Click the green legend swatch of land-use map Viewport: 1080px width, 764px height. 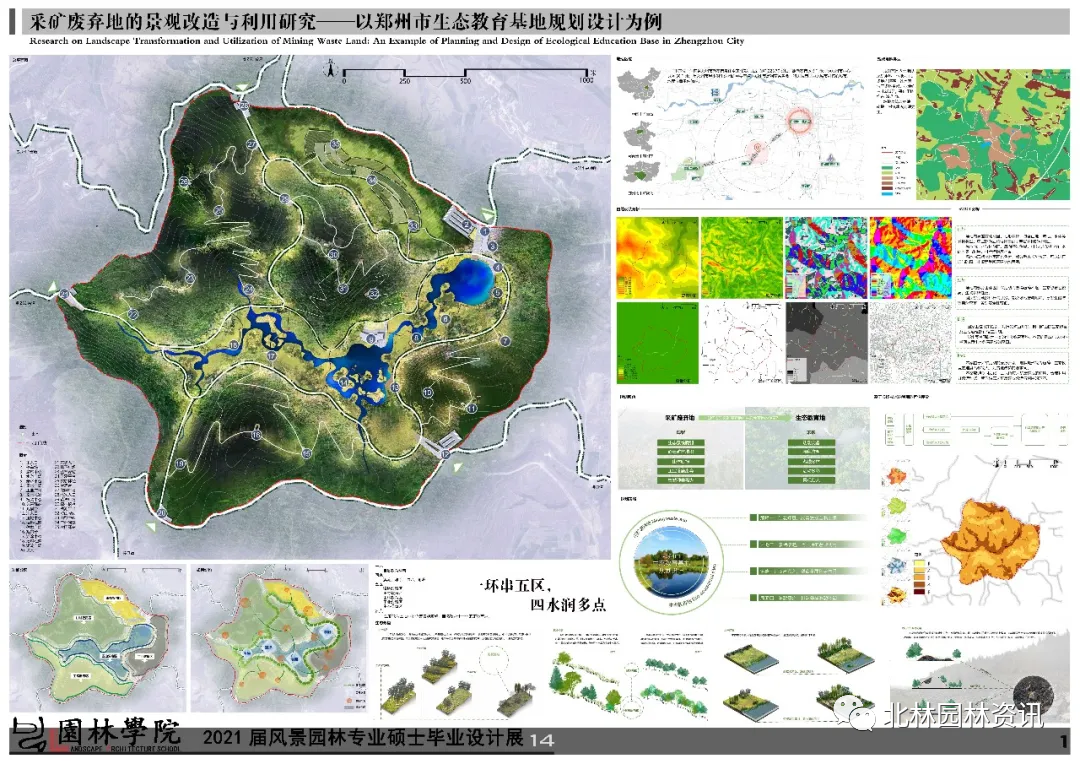[x=887, y=167]
